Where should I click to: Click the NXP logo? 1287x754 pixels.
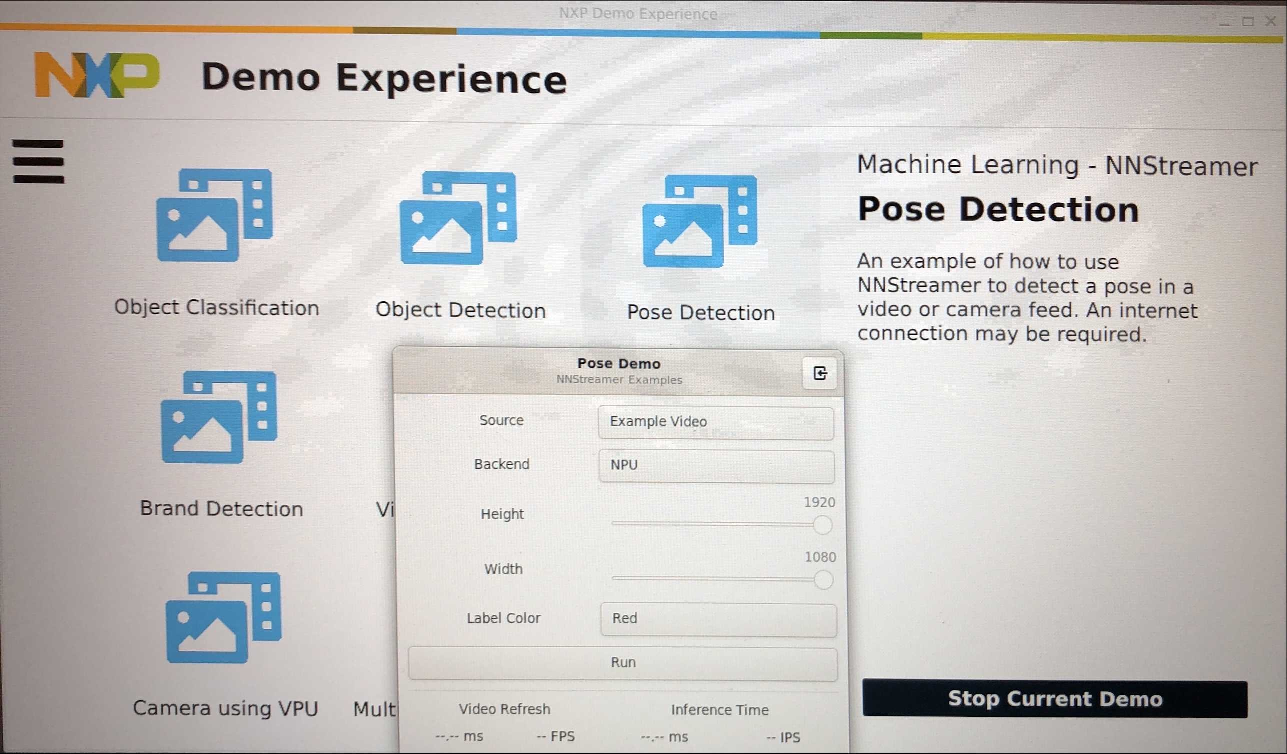(97, 76)
